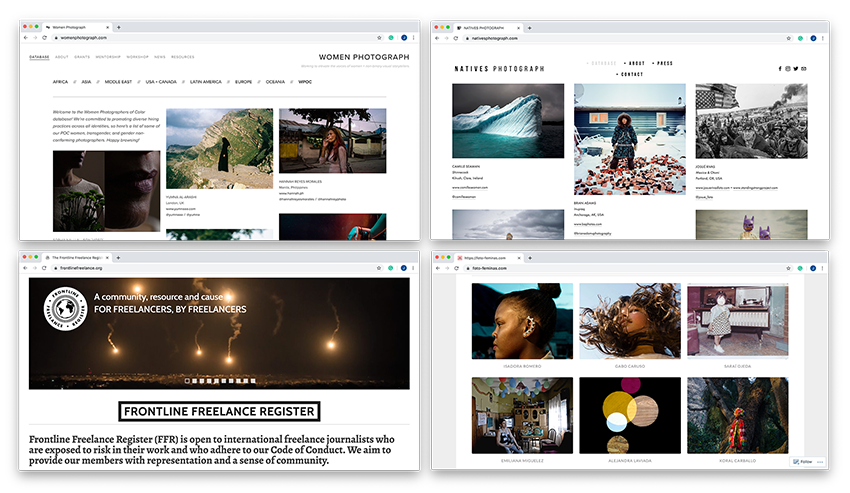Click WOMEN PHOTOGRAPH site title
Viewport: 850px width, 493px height.
tap(364, 57)
